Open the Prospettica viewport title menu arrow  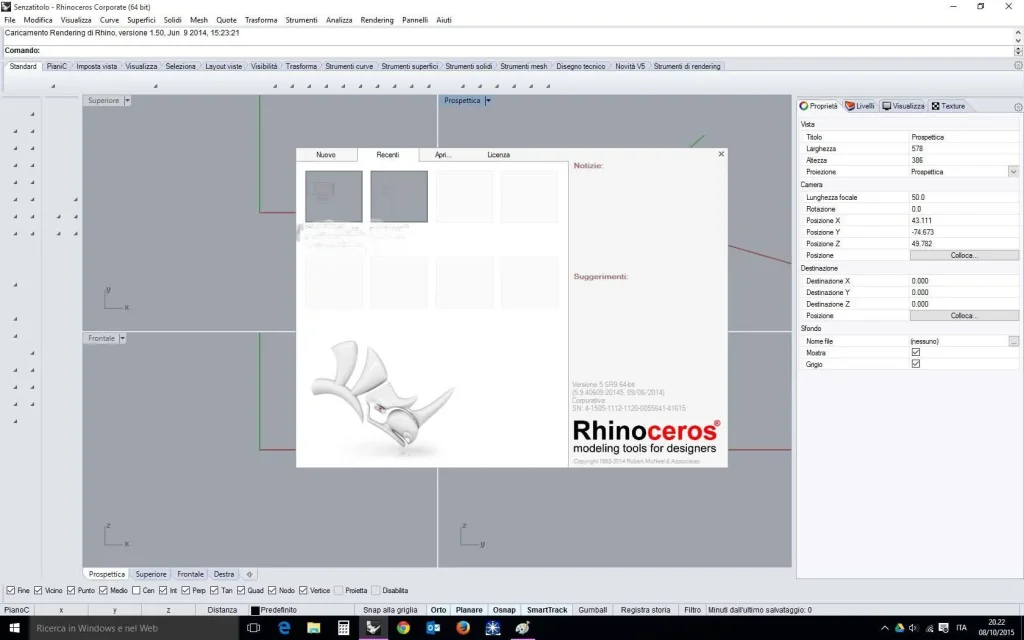pos(488,101)
